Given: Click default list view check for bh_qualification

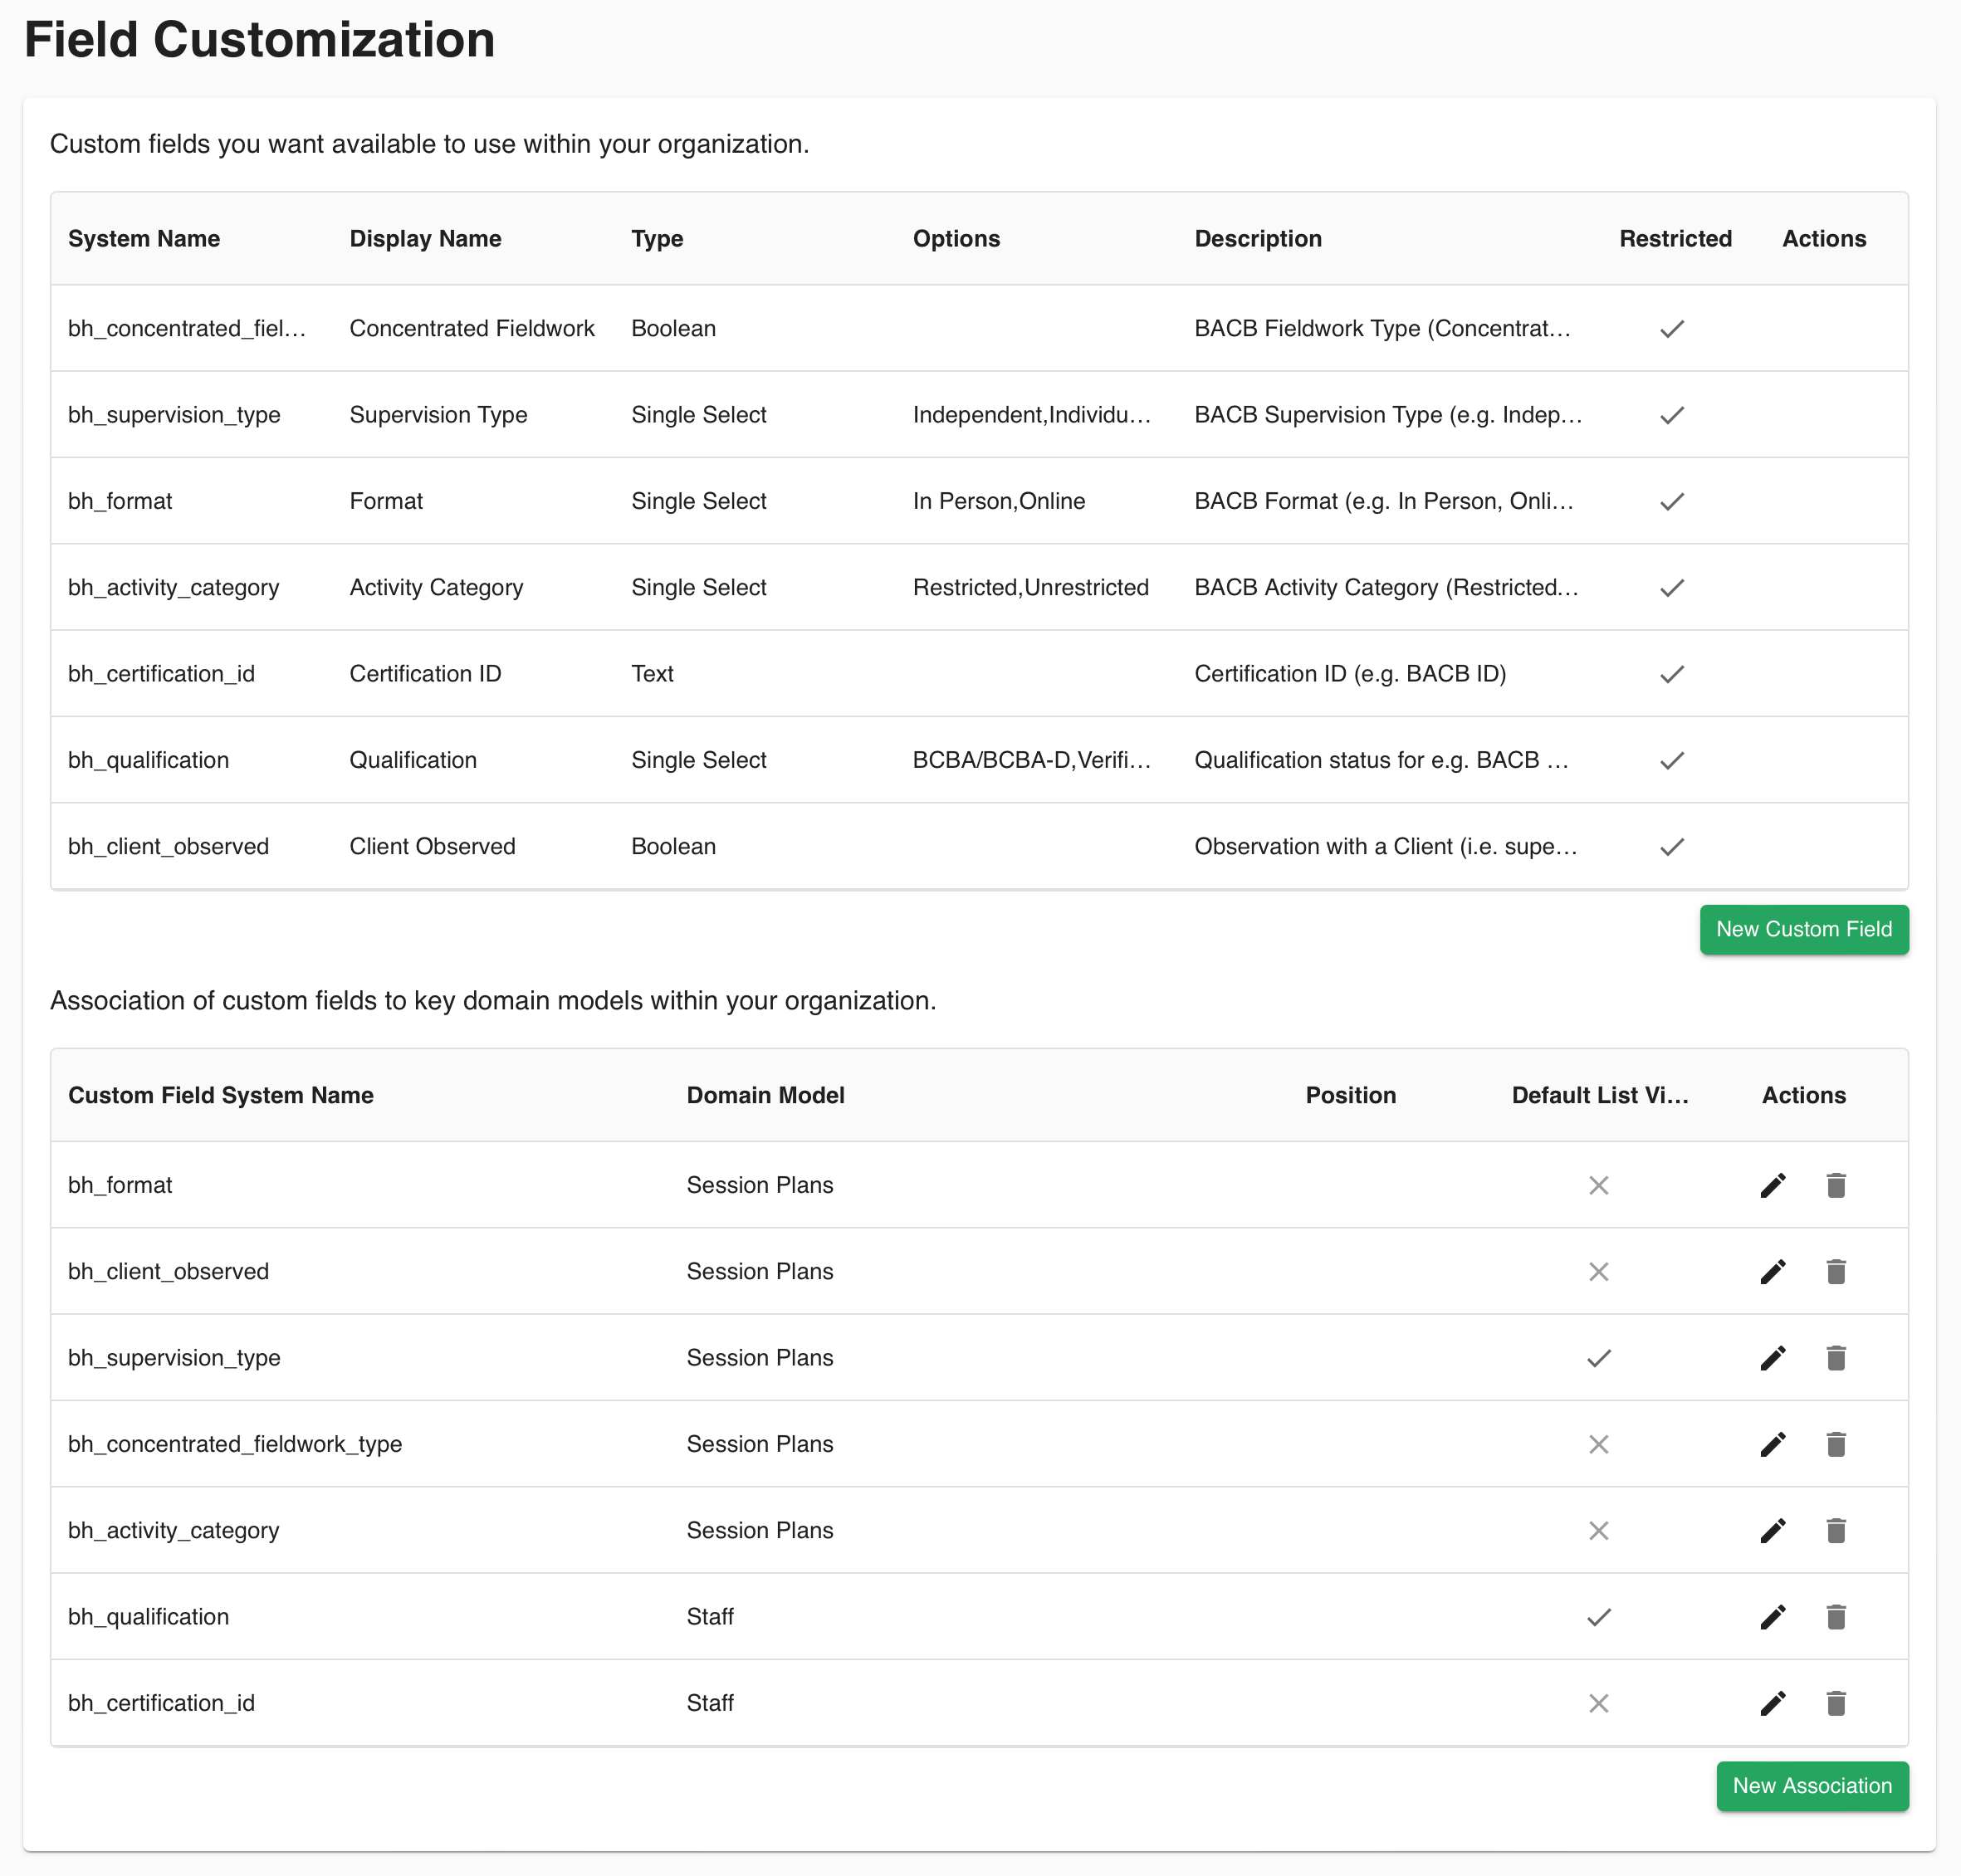Looking at the screenshot, I should (1598, 1617).
